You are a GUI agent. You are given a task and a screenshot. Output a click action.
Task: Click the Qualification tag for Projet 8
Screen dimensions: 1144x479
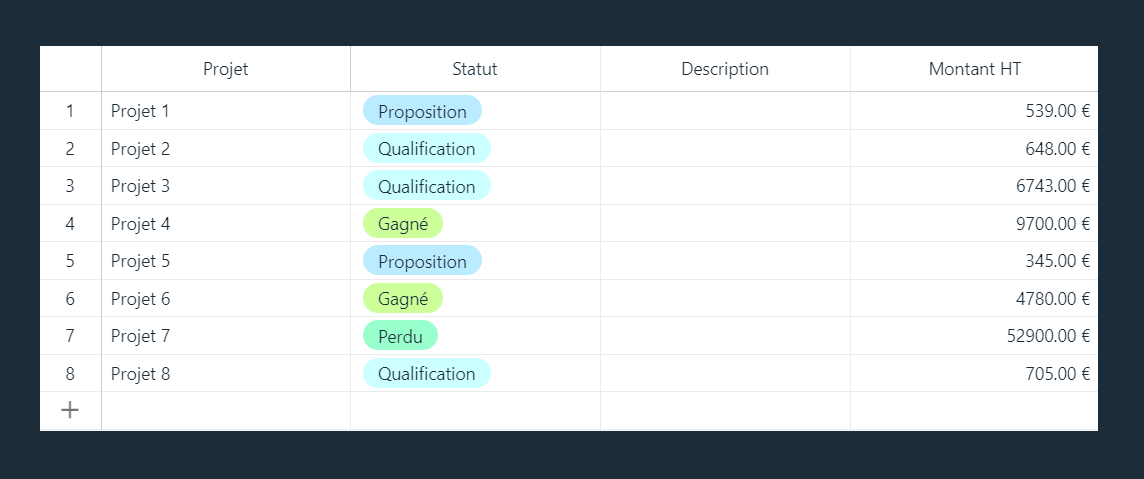coord(427,373)
